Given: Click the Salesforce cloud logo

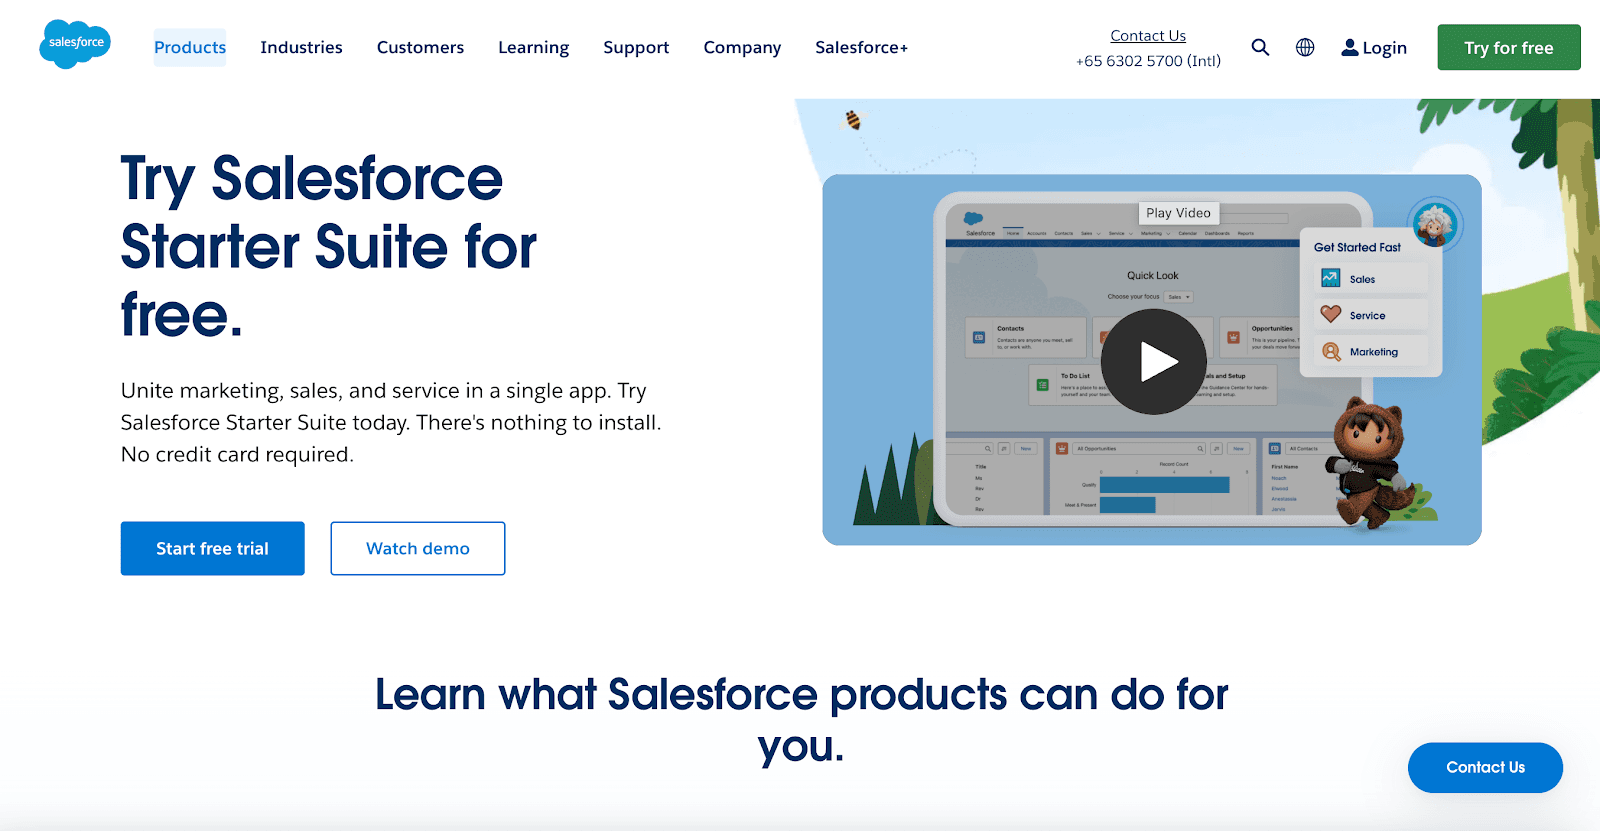Looking at the screenshot, I should point(75,44).
